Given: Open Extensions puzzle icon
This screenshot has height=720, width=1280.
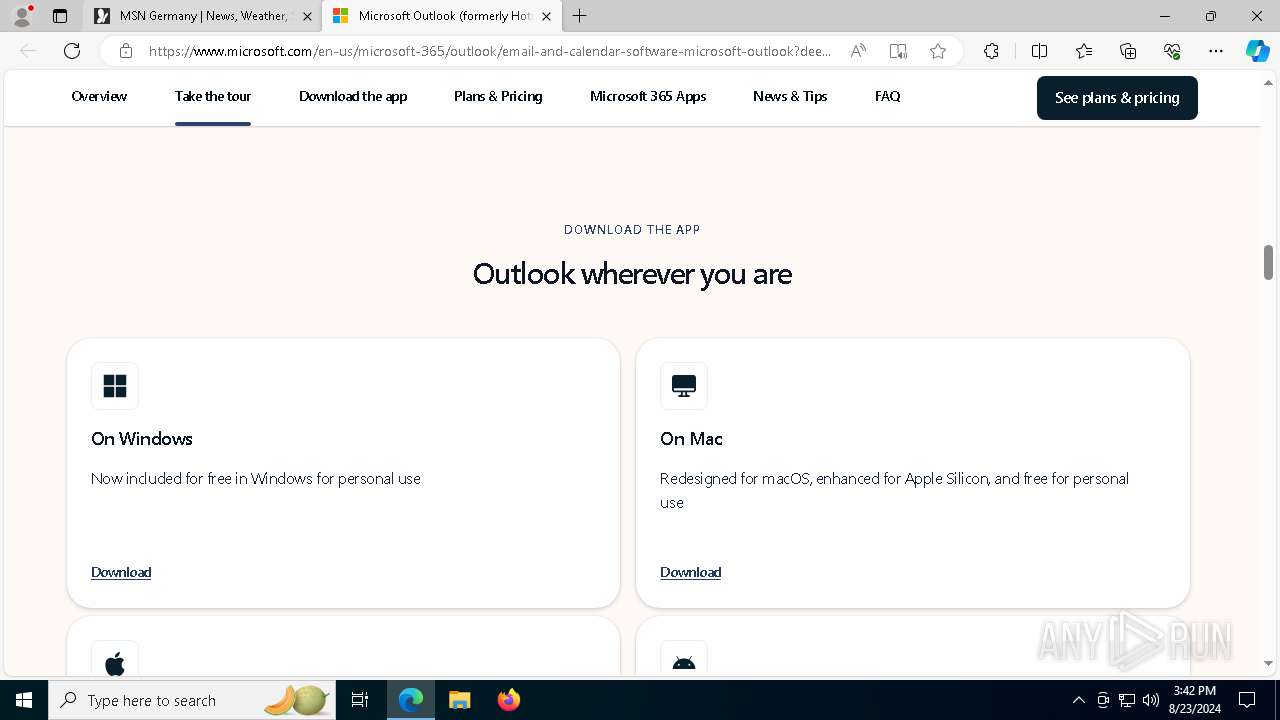Looking at the screenshot, I should click(x=991, y=51).
